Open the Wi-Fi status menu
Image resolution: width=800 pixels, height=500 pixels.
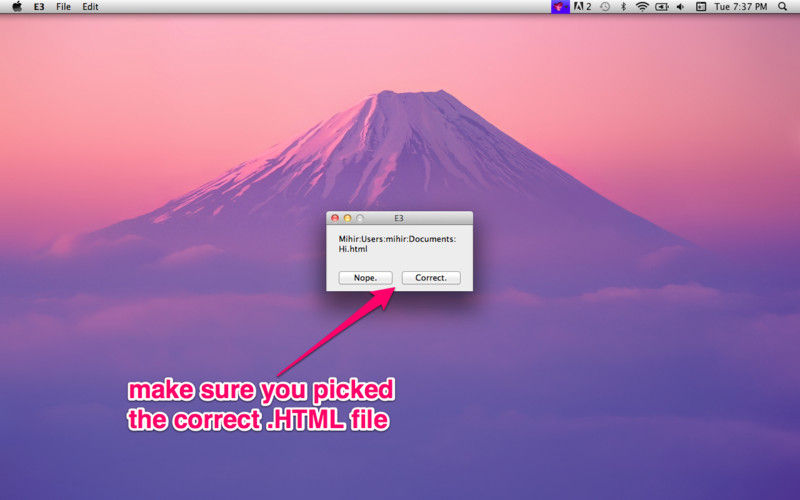(x=642, y=7)
